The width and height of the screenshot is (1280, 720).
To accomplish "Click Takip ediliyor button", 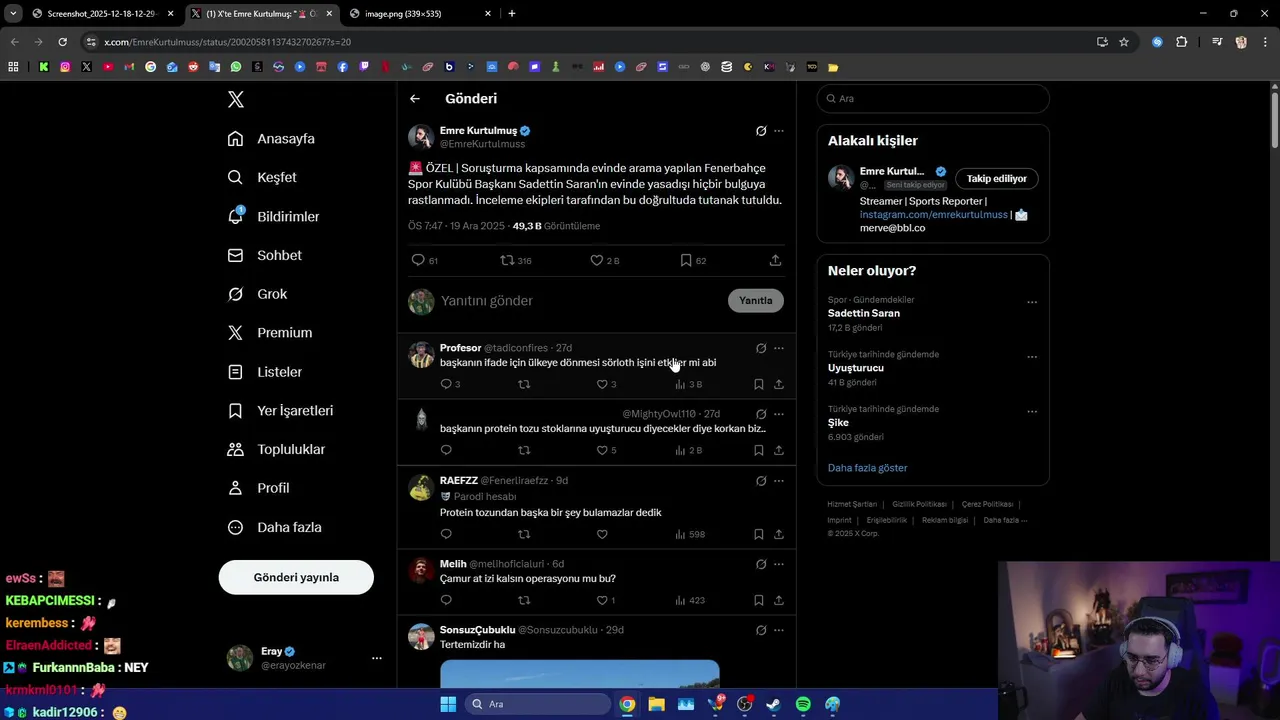I will tap(996, 178).
